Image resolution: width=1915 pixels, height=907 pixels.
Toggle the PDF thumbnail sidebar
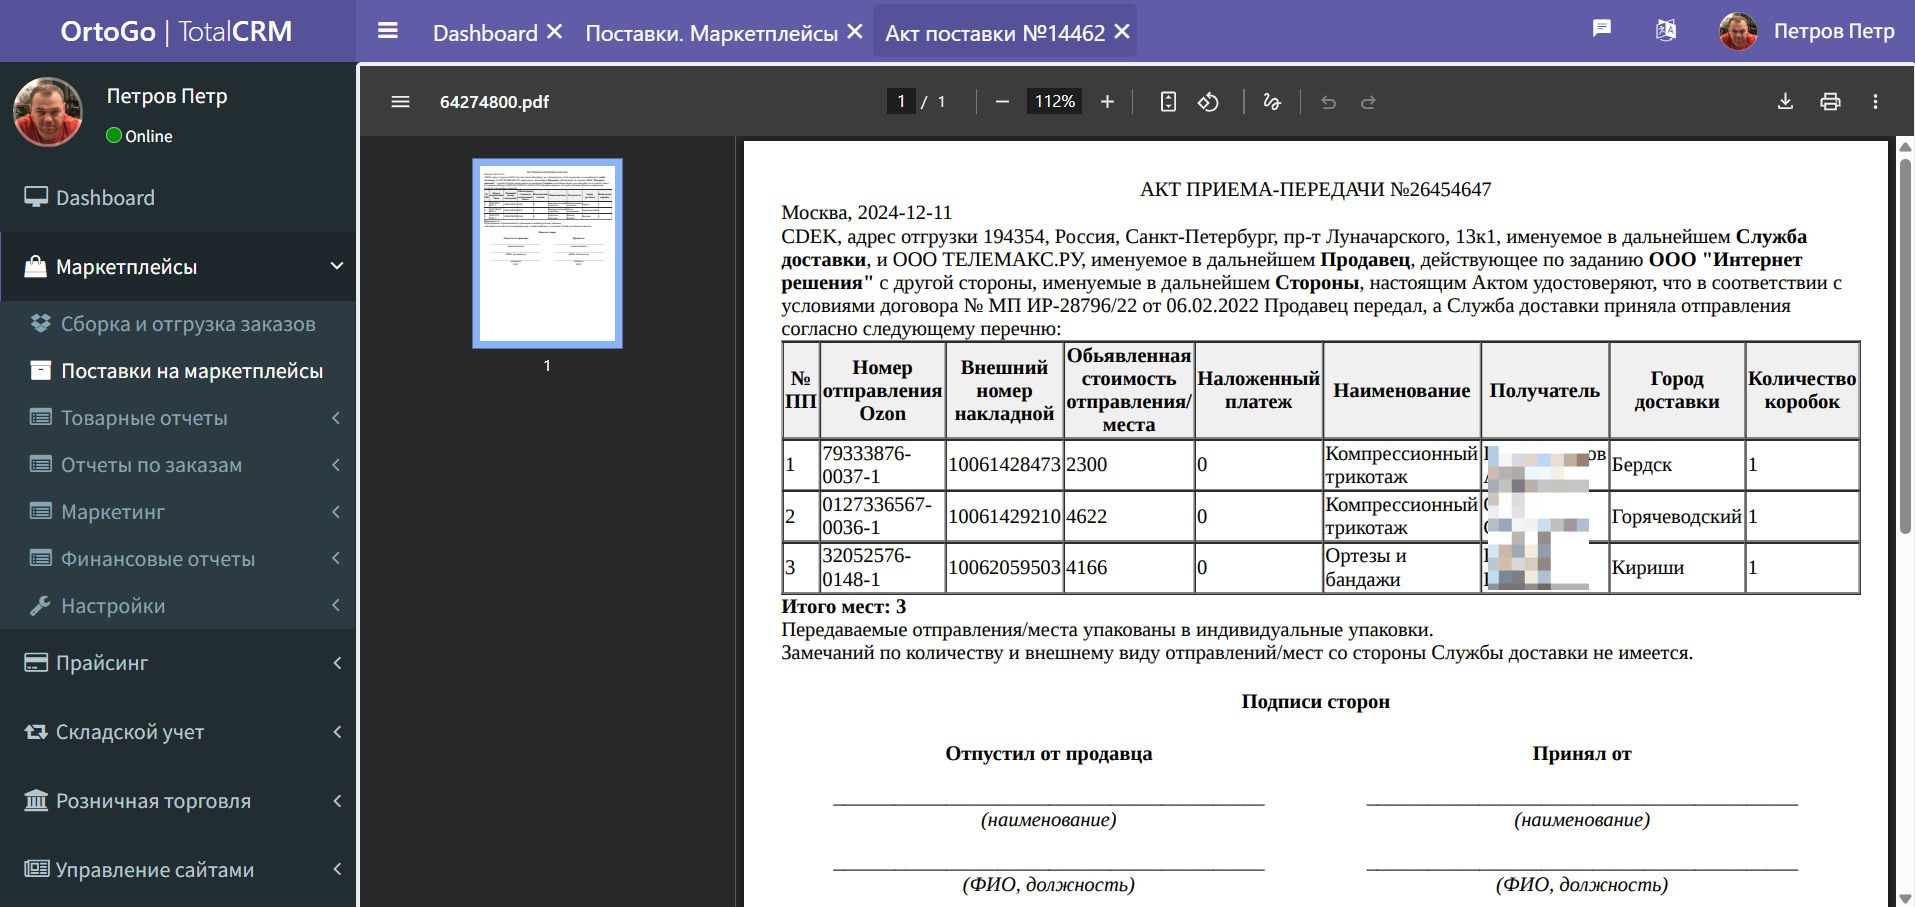click(400, 102)
